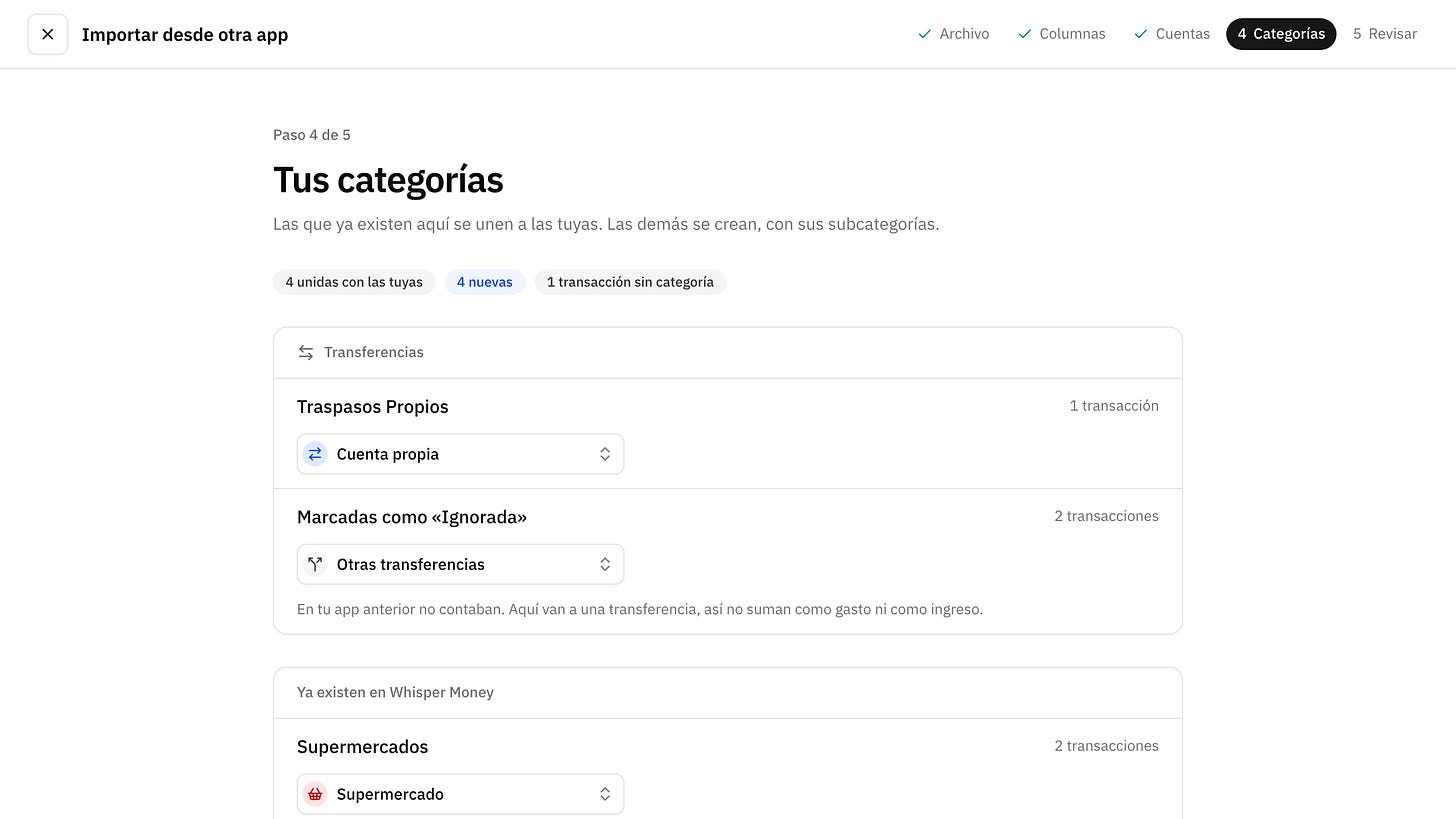Viewport: 1456px width, 819px height.
Task: Go back to the Columnas step
Action: (x=1062, y=34)
